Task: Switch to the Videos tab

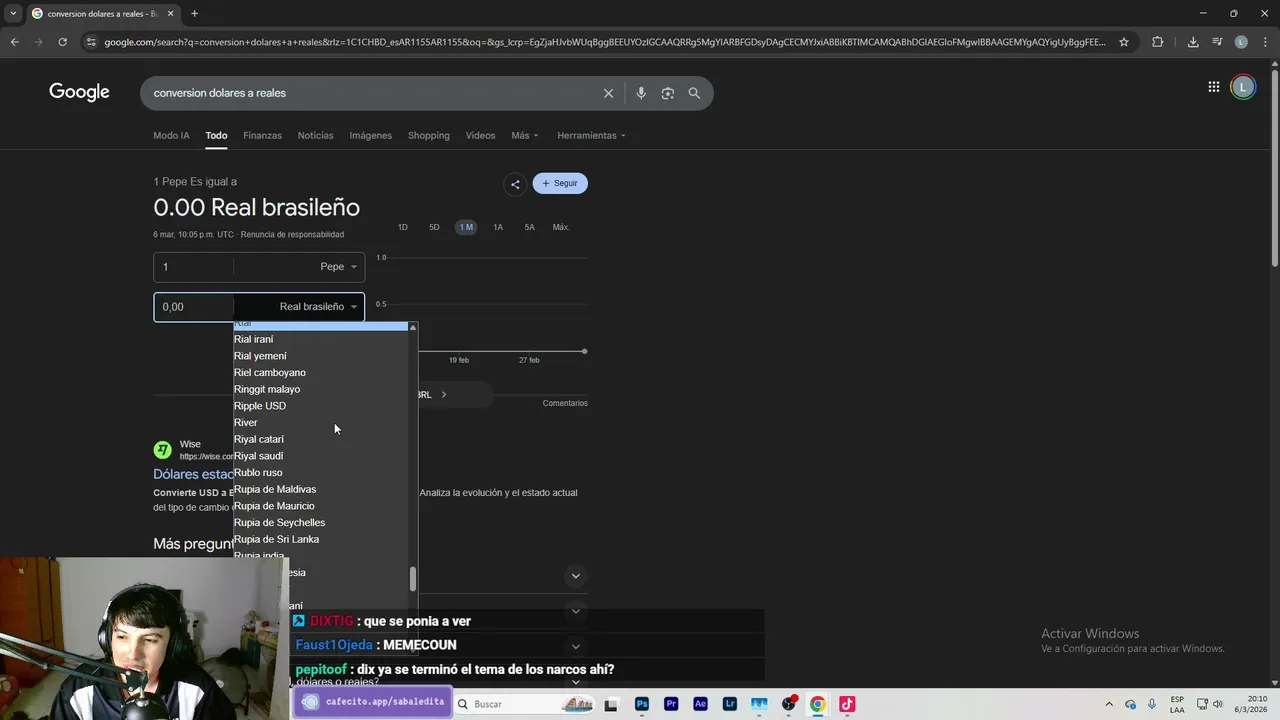Action: click(480, 135)
